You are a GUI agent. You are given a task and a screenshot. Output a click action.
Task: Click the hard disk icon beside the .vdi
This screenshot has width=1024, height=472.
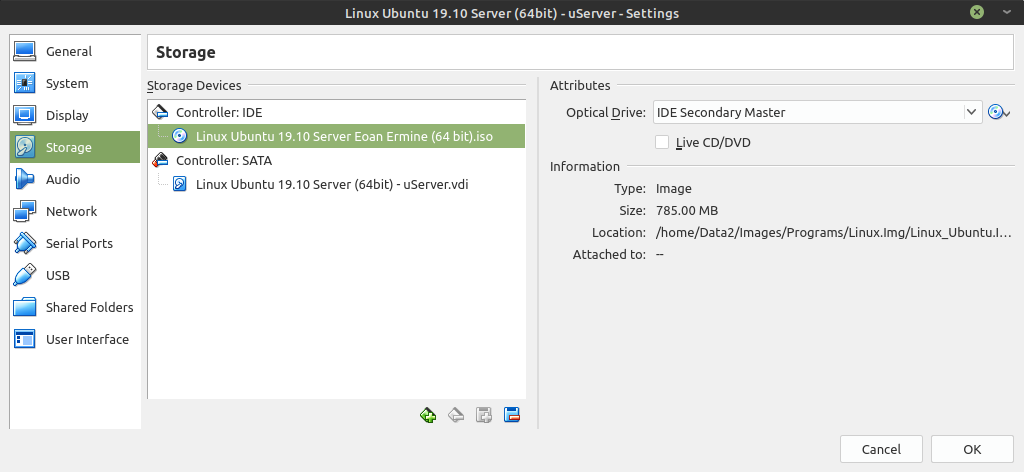180,184
